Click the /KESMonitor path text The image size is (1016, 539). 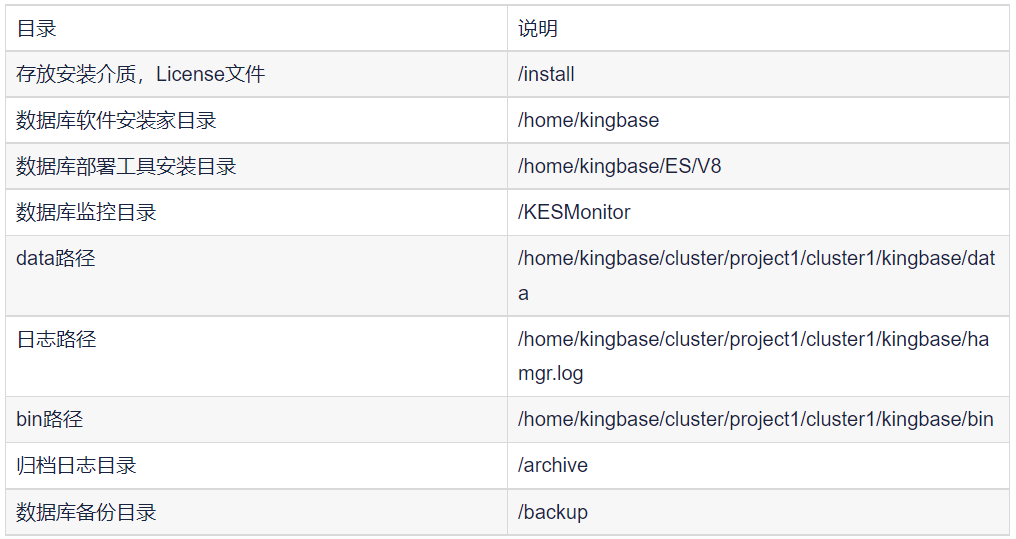click(574, 213)
